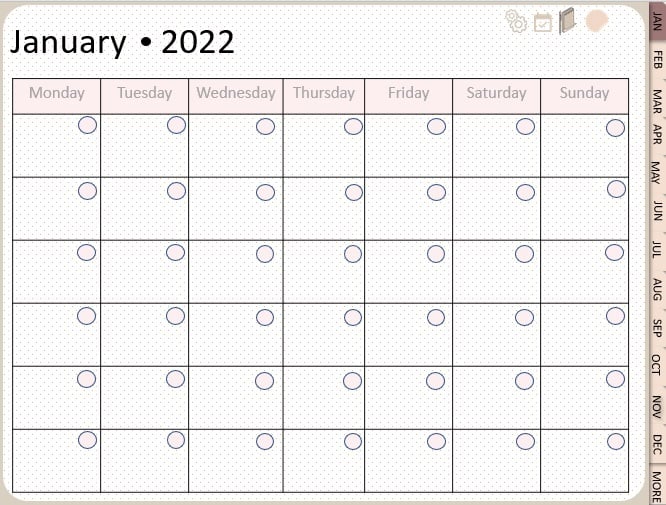The width and height of the screenshot is (666, 505).
Task: Click the Wednesday header cell
Action: (x=235, y=93)
